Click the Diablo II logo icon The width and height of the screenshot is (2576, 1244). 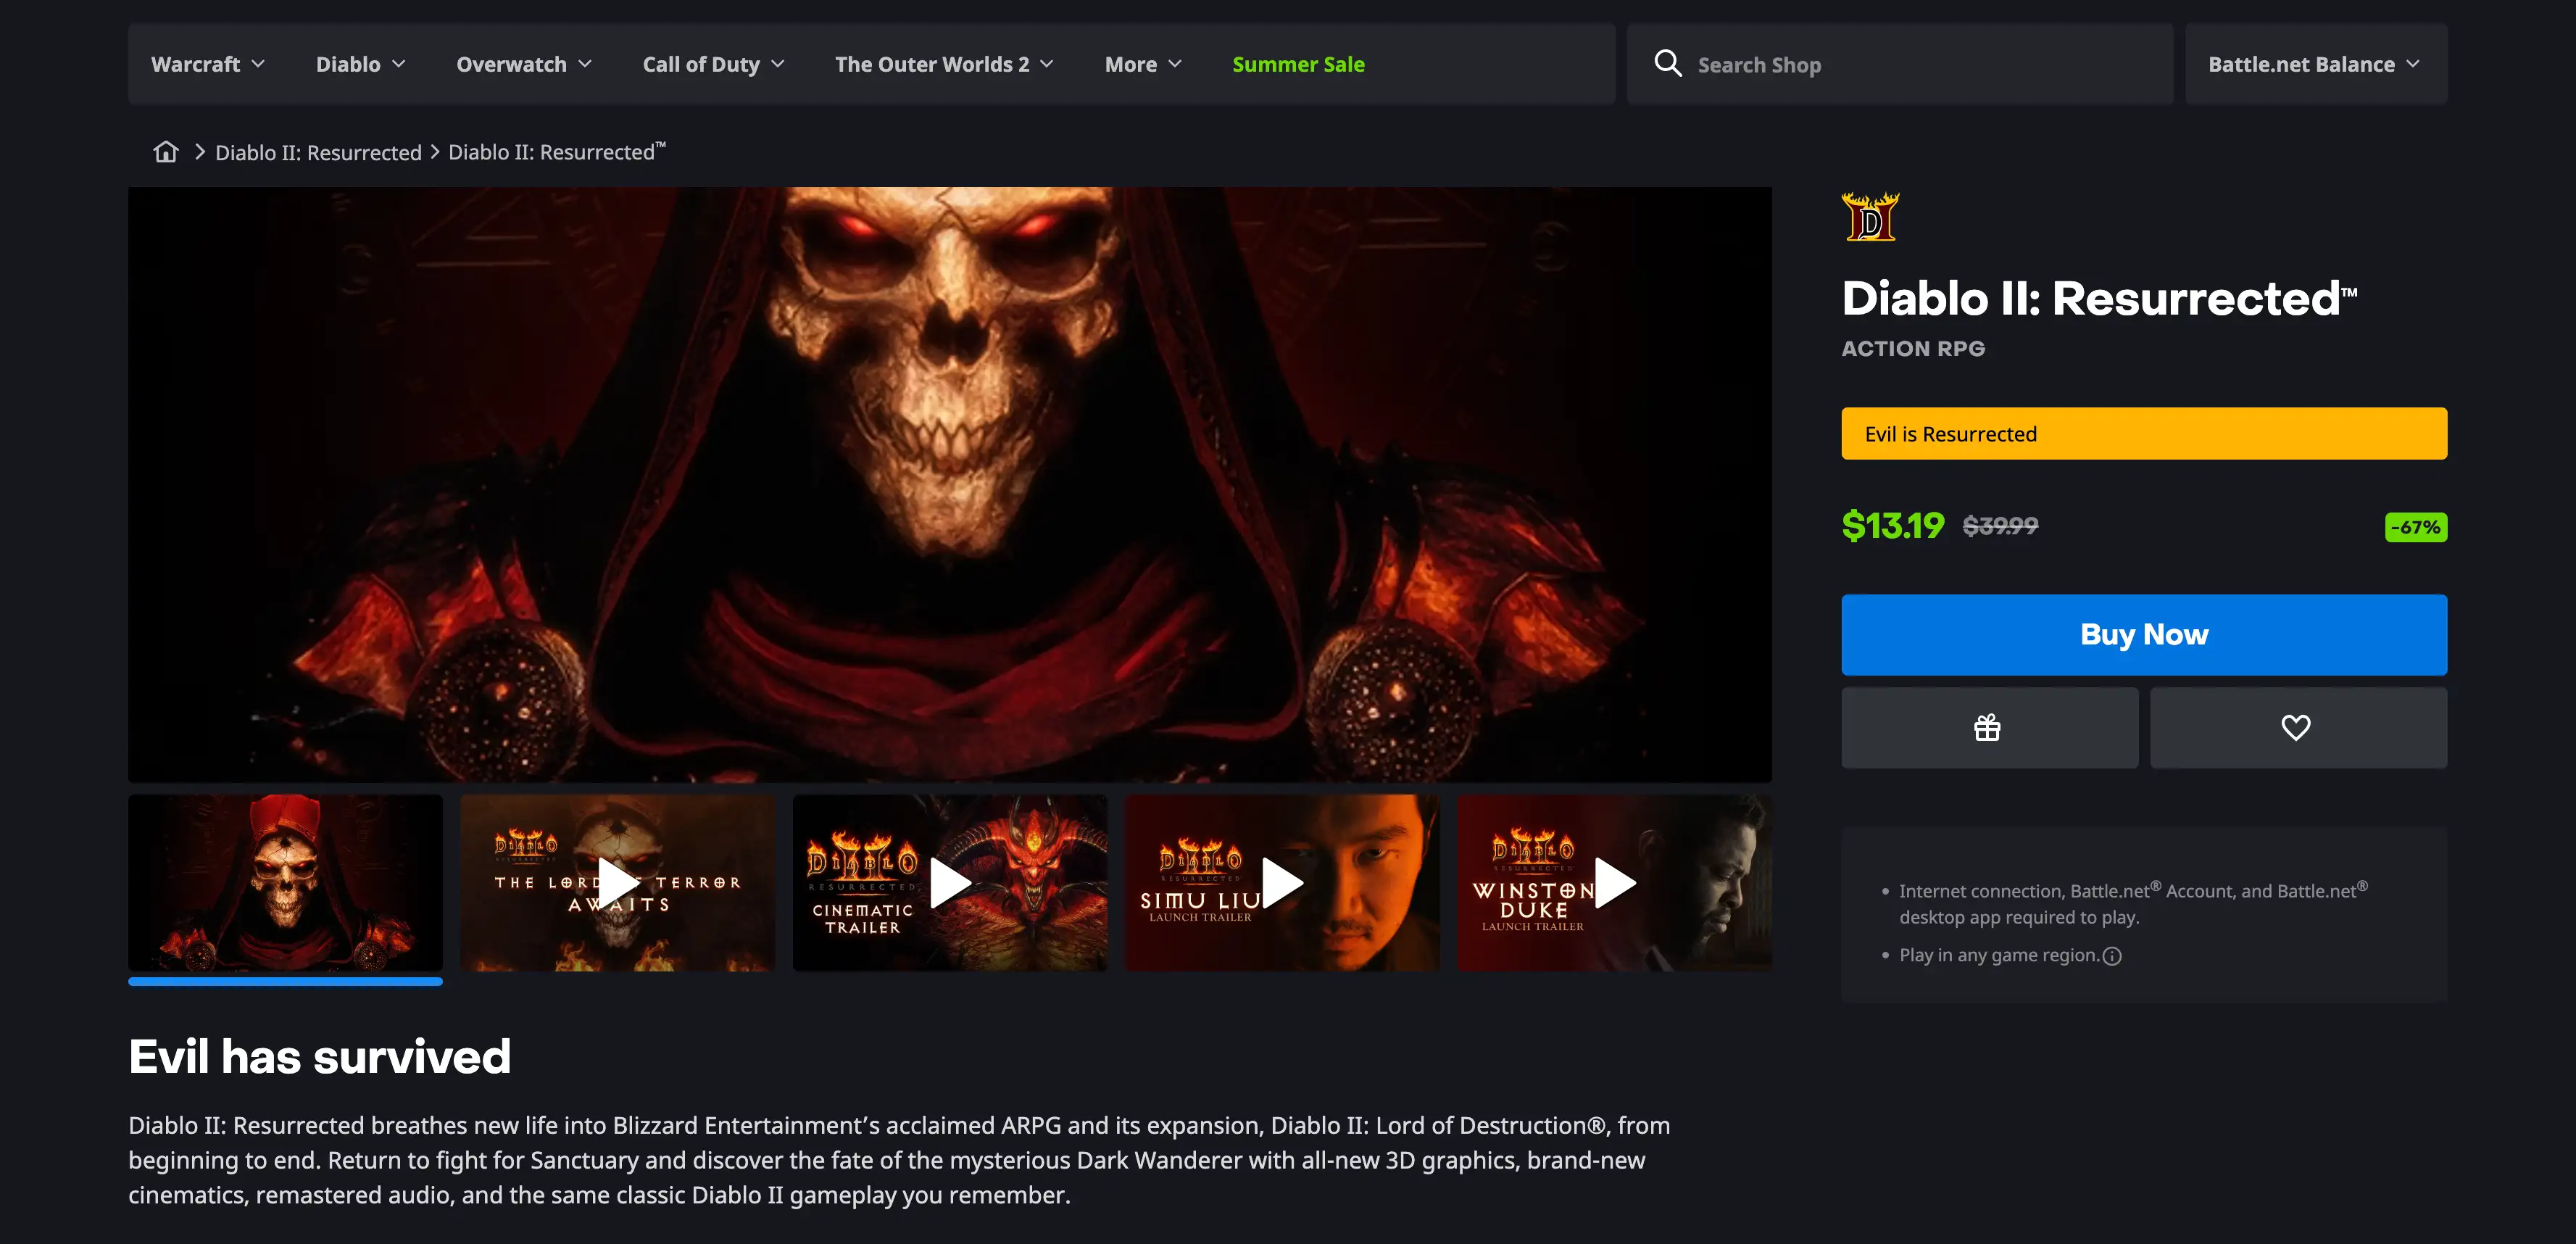pyautogui.click(x=1870, y=216)
